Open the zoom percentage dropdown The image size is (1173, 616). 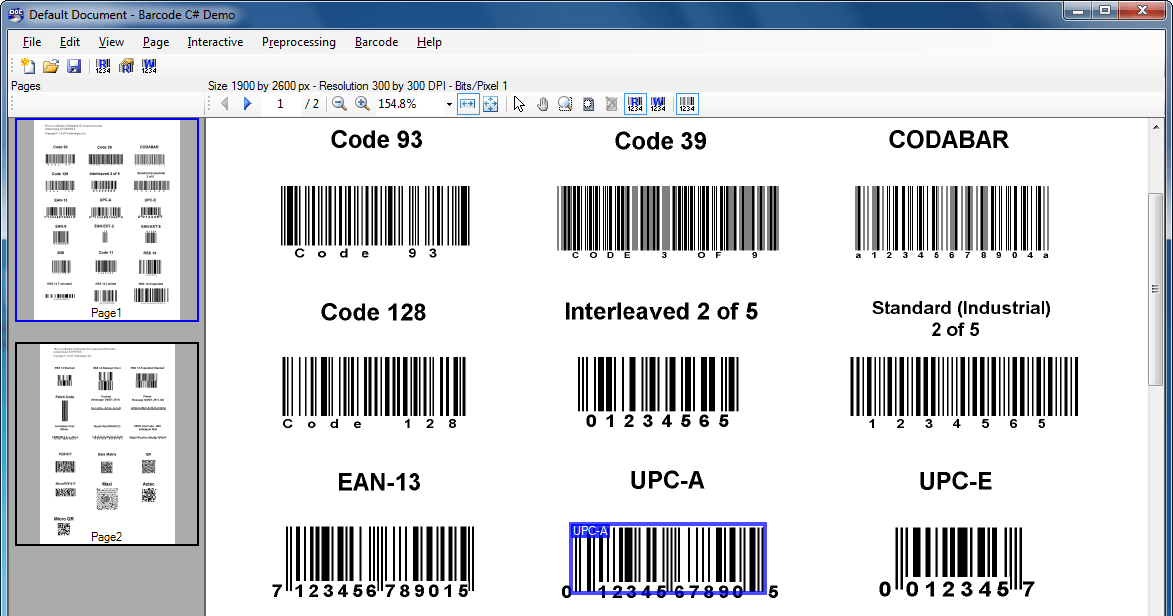point(449,103)
